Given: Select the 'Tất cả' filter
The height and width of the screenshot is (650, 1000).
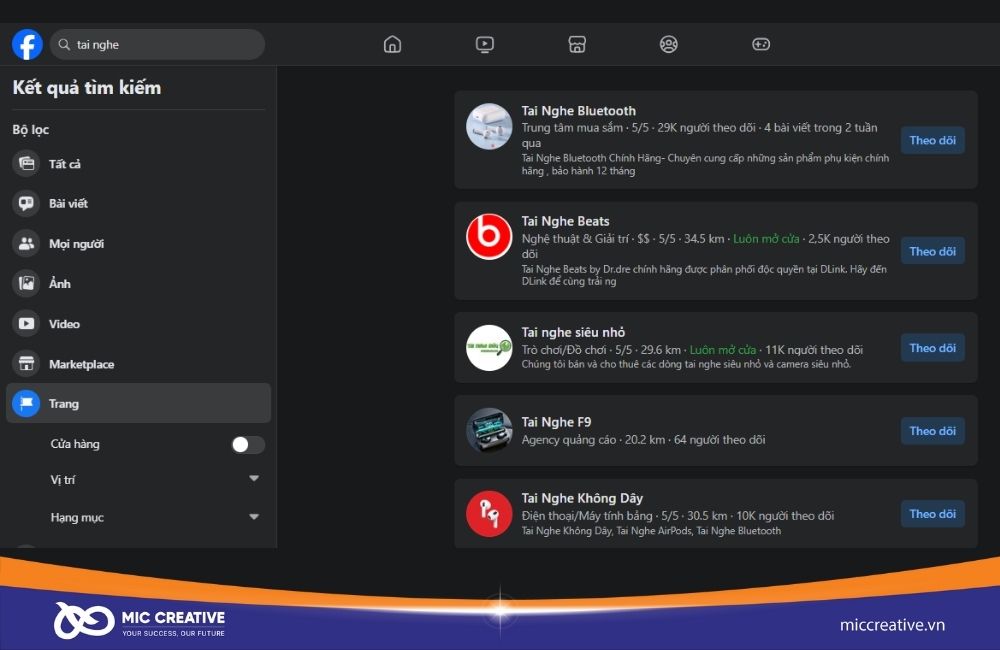Looking at the screenshot, I should click(x=138, y=164).
